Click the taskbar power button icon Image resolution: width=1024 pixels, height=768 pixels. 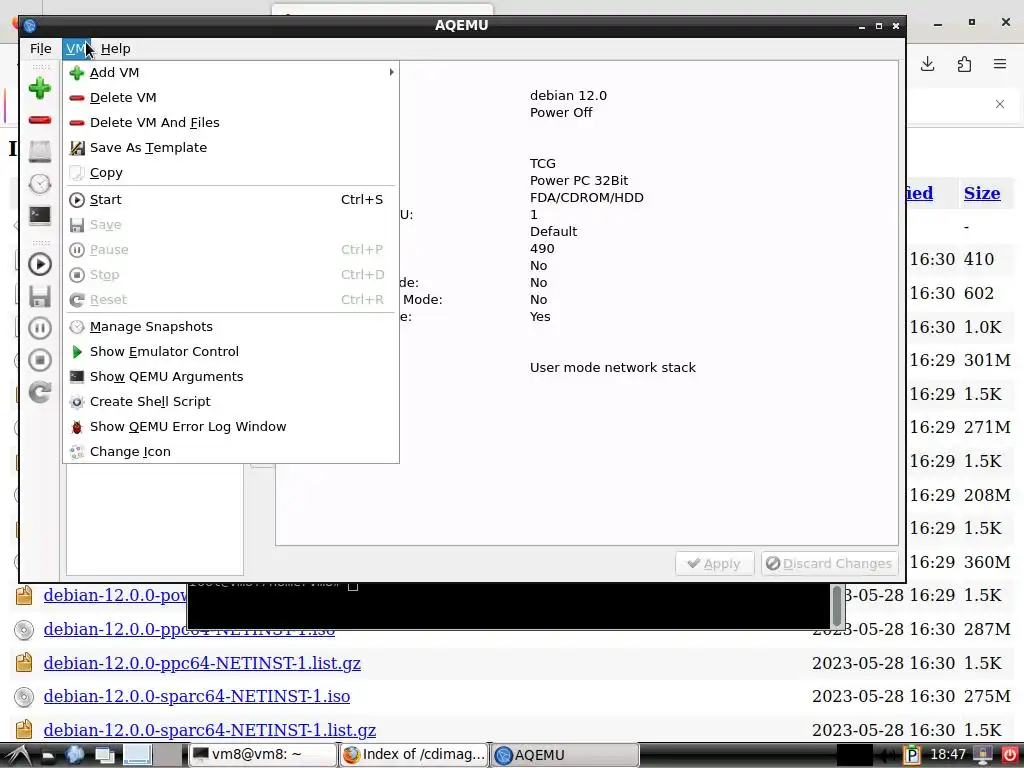(x=1009, y=755)
